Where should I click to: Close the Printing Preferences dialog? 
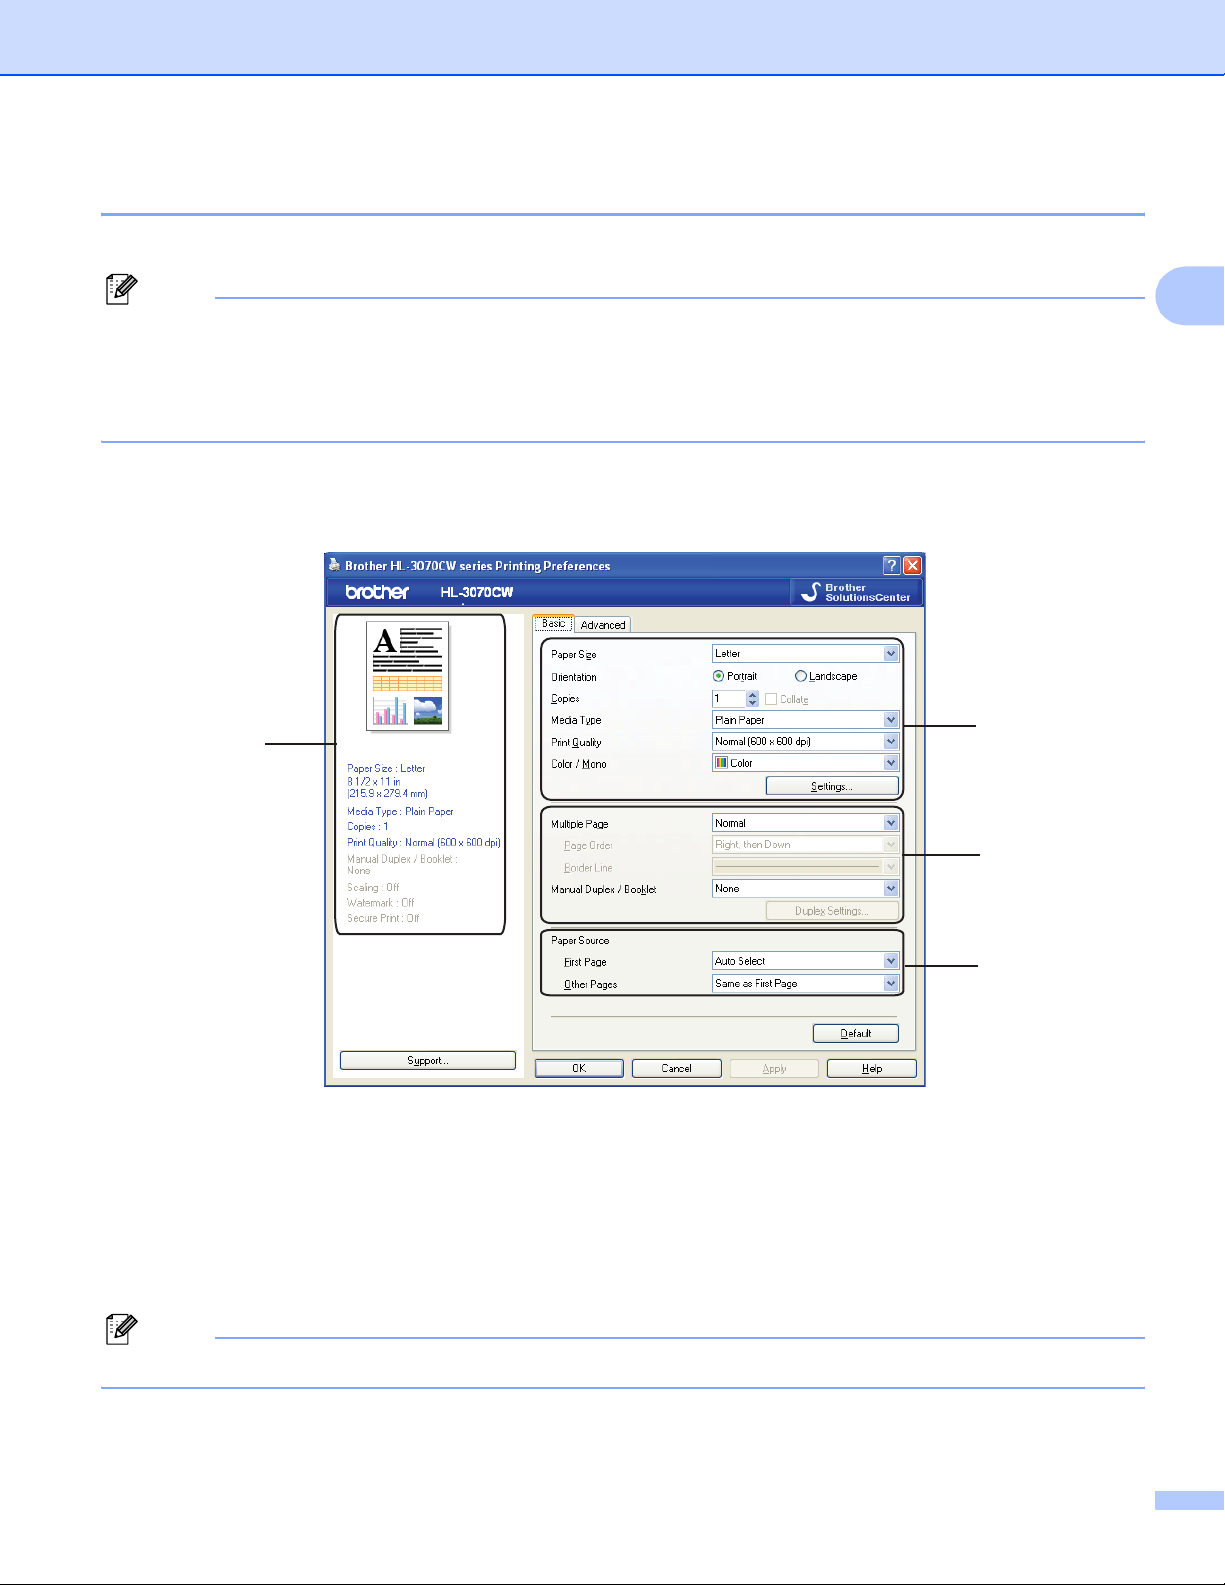[x=912, y=565]
